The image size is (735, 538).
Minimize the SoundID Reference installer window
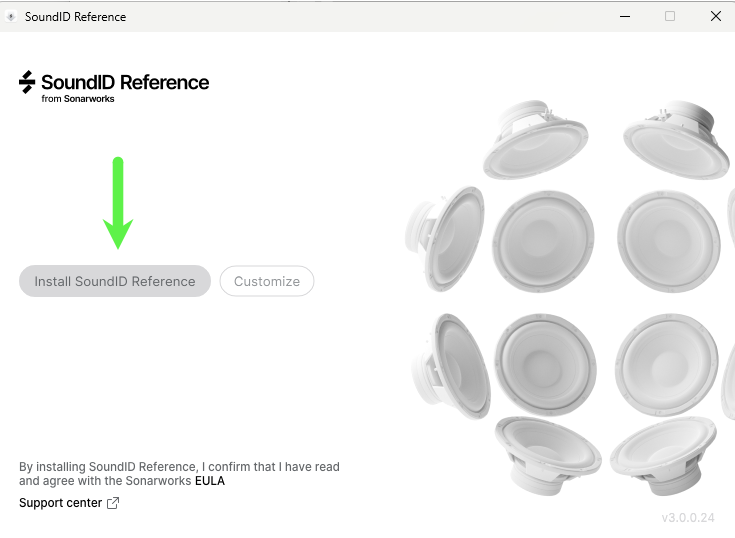[x=625, y=16]
